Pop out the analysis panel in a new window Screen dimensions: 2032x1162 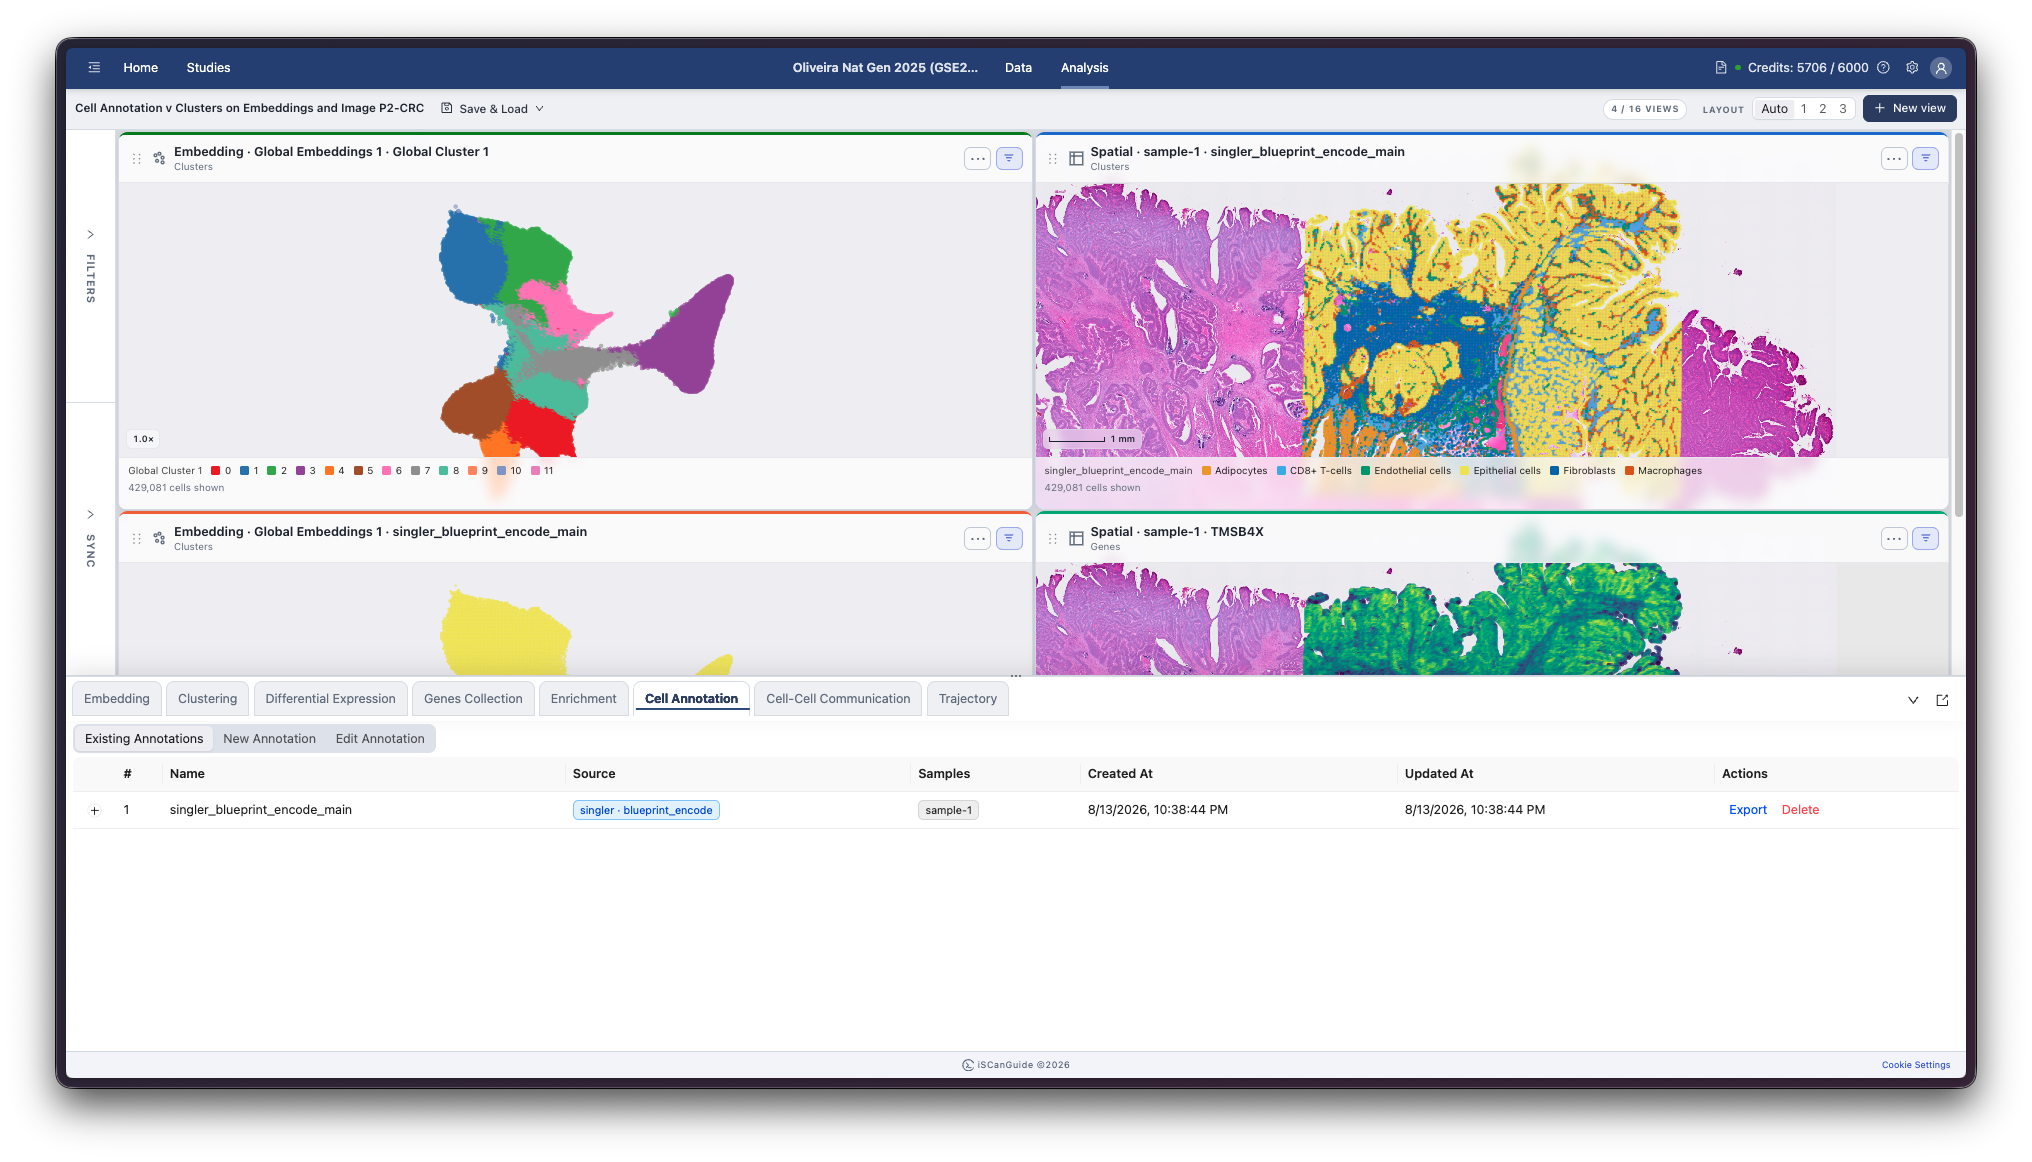pyautogui.click(x=1942, y=700)
